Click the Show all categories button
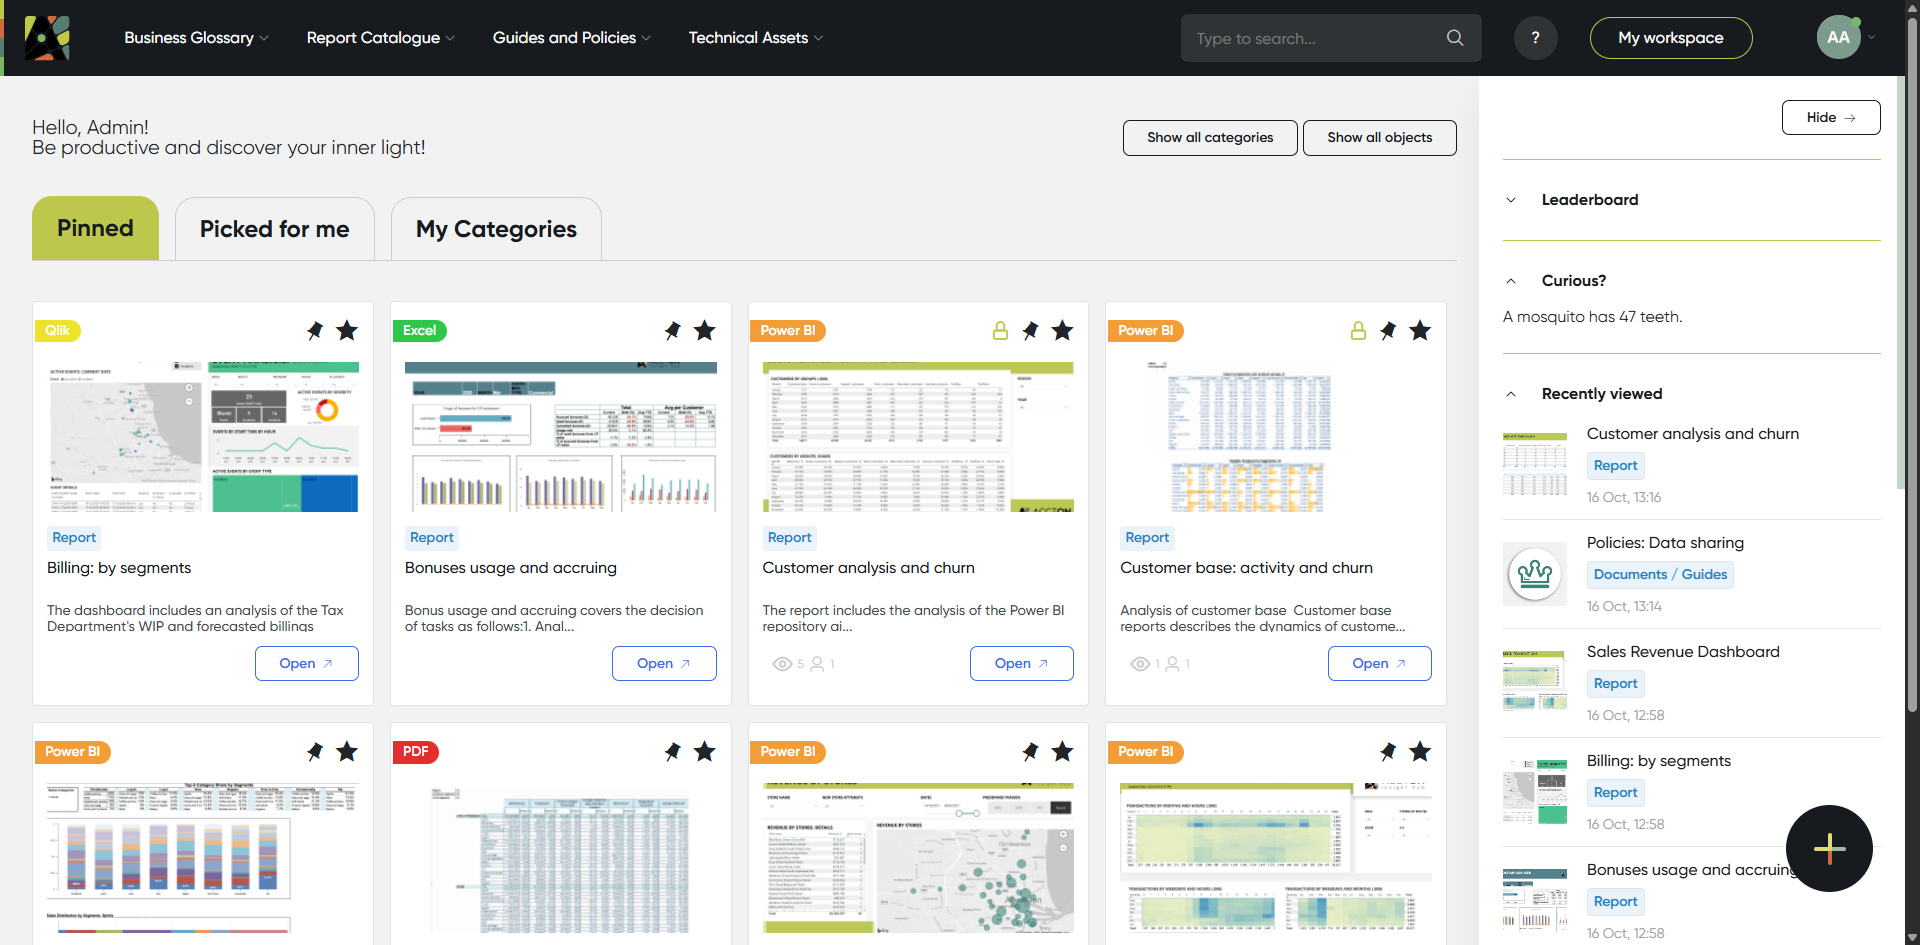Screen dimensions: 1920x945 click(1210, 138)
